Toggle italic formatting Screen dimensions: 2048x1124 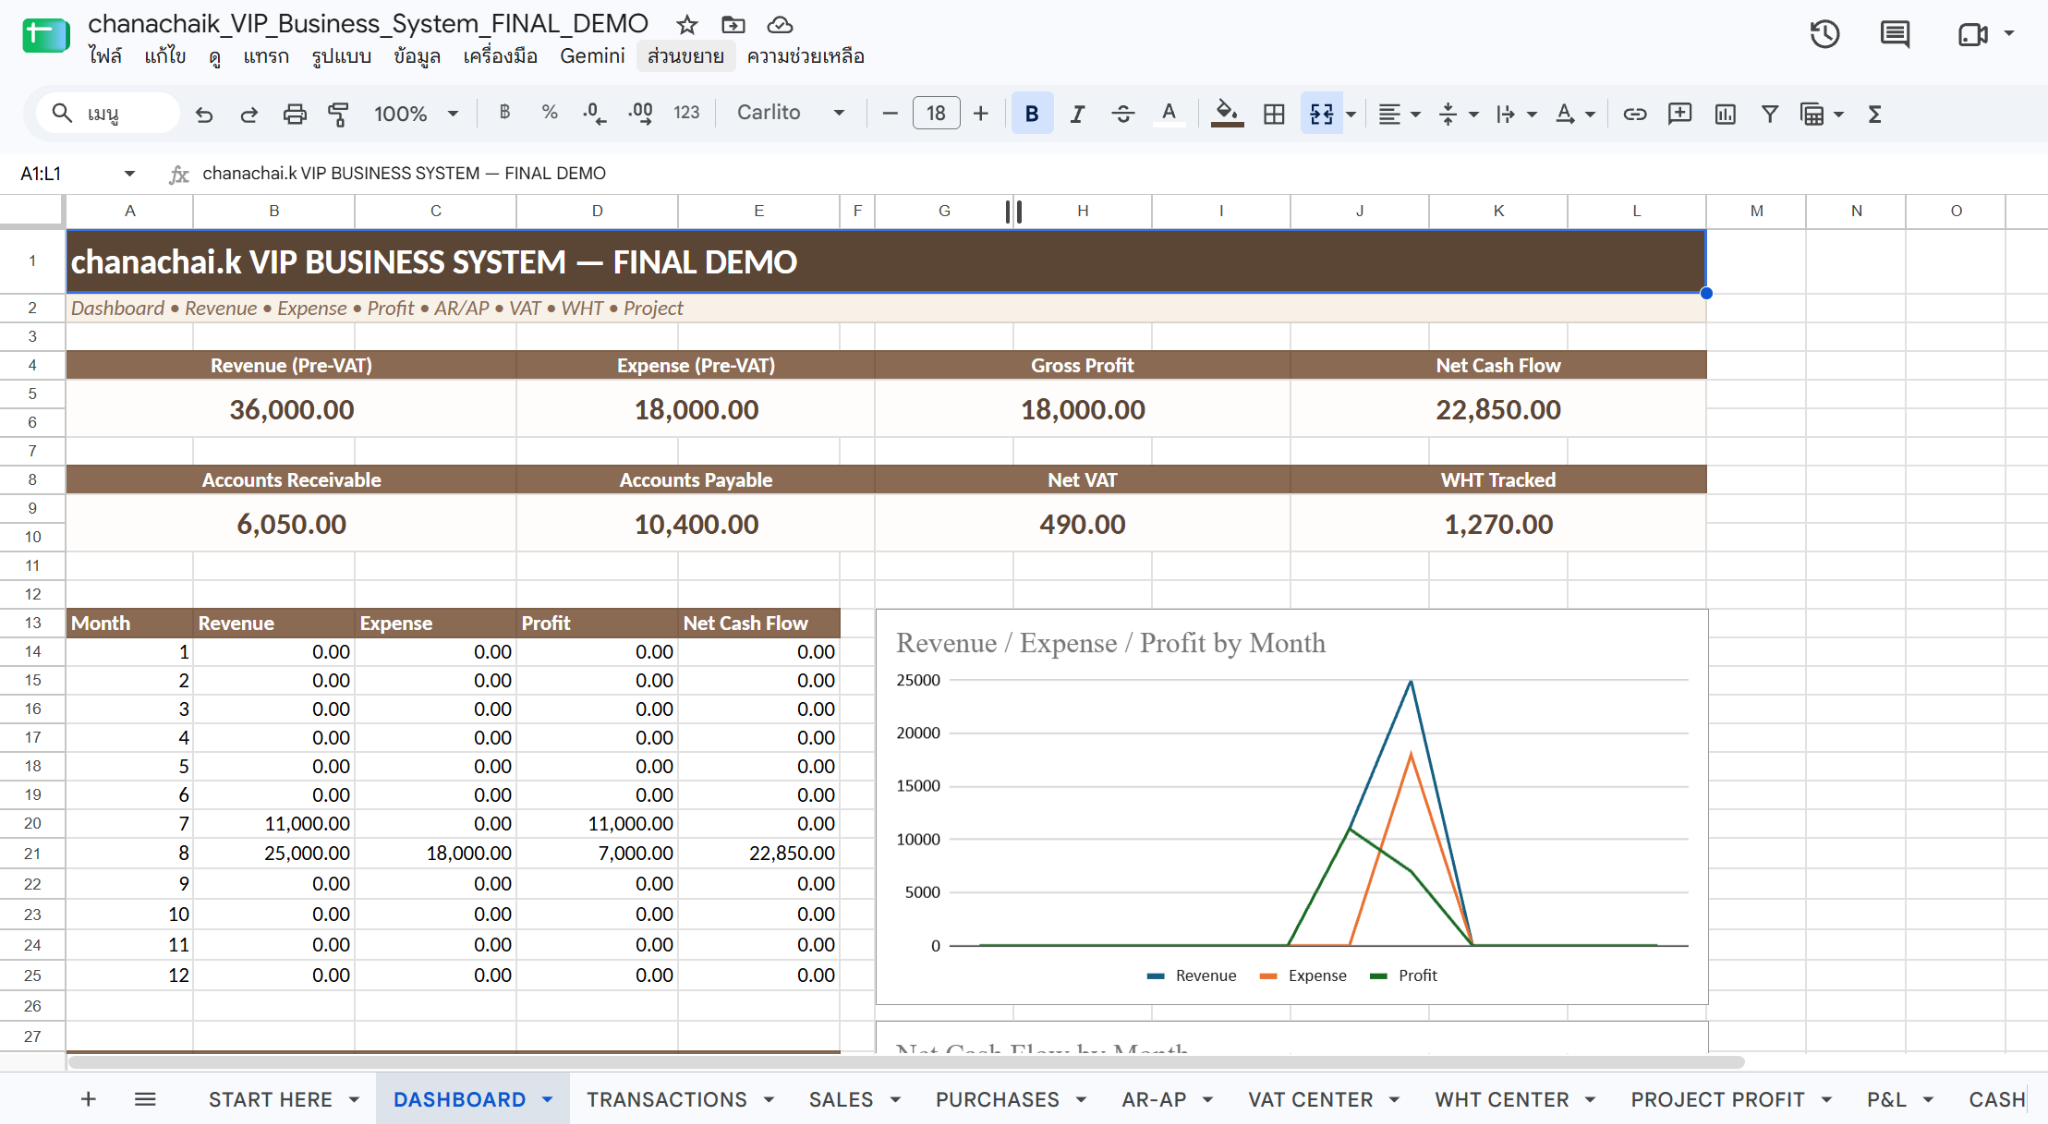pos(1077,114)
